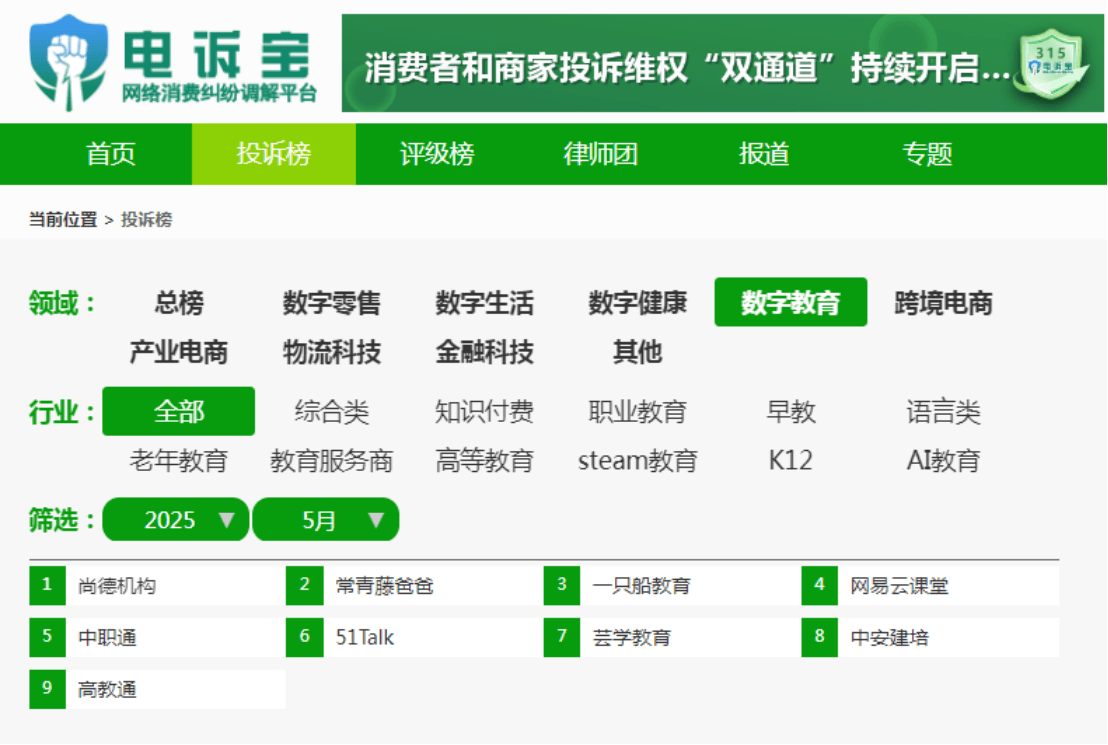
Task: Filter by K12 industry
Action: tap(790, 461)
